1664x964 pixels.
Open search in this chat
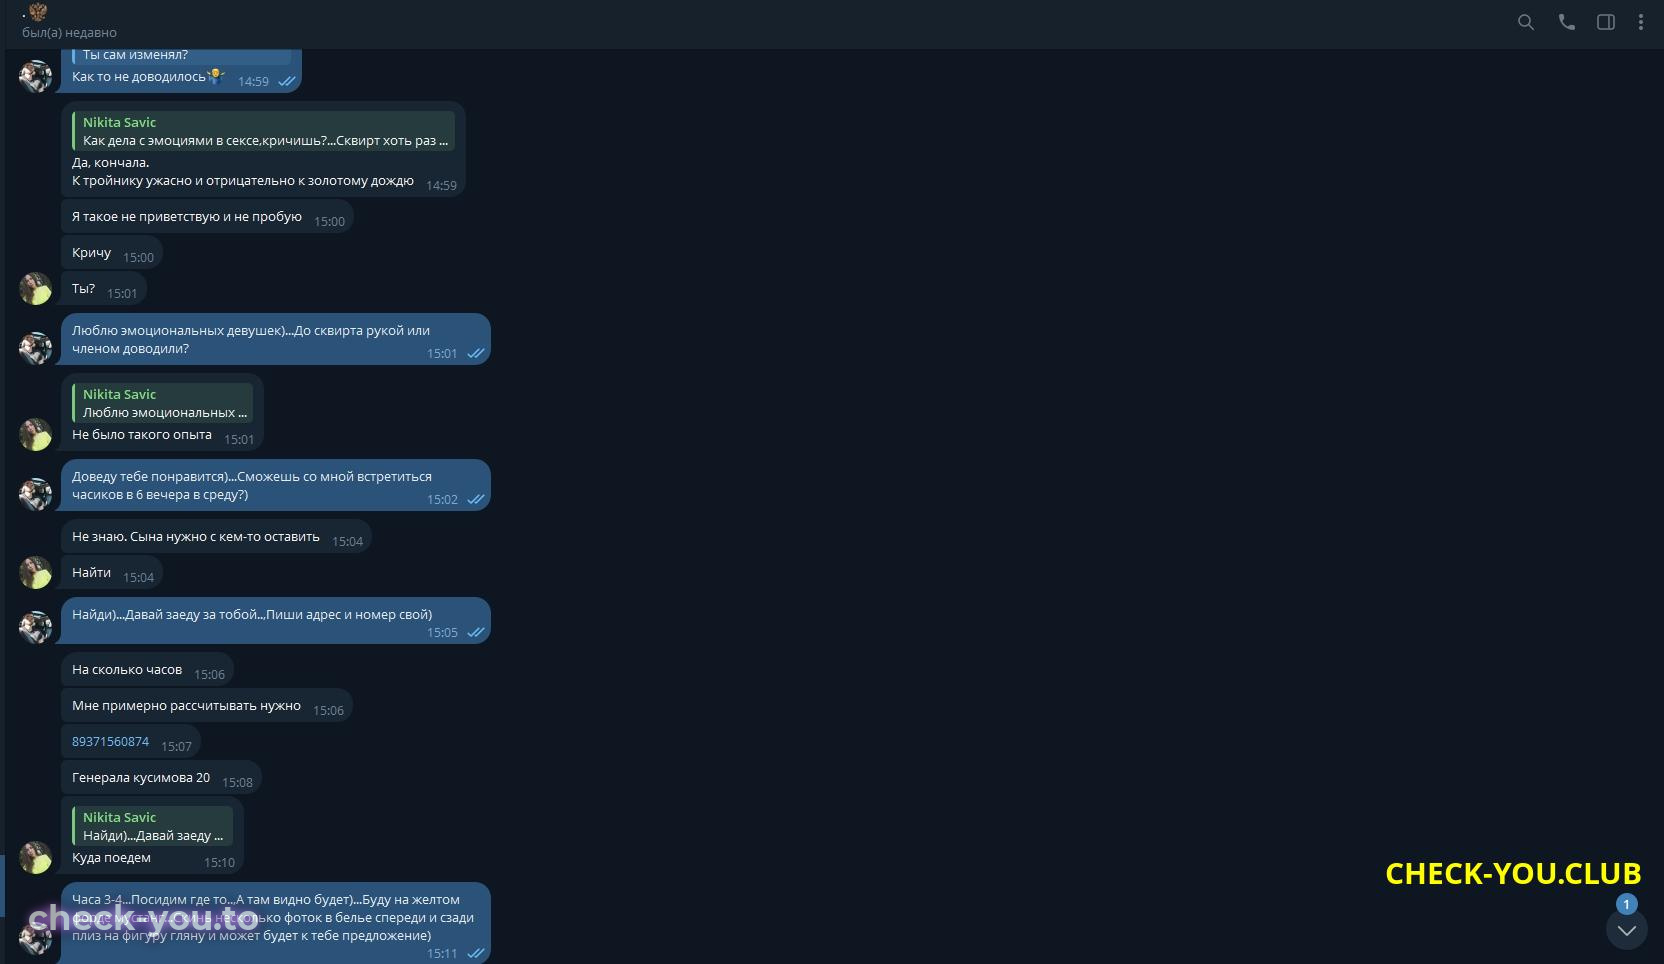pyautogui.click(x=1525, y=22)
